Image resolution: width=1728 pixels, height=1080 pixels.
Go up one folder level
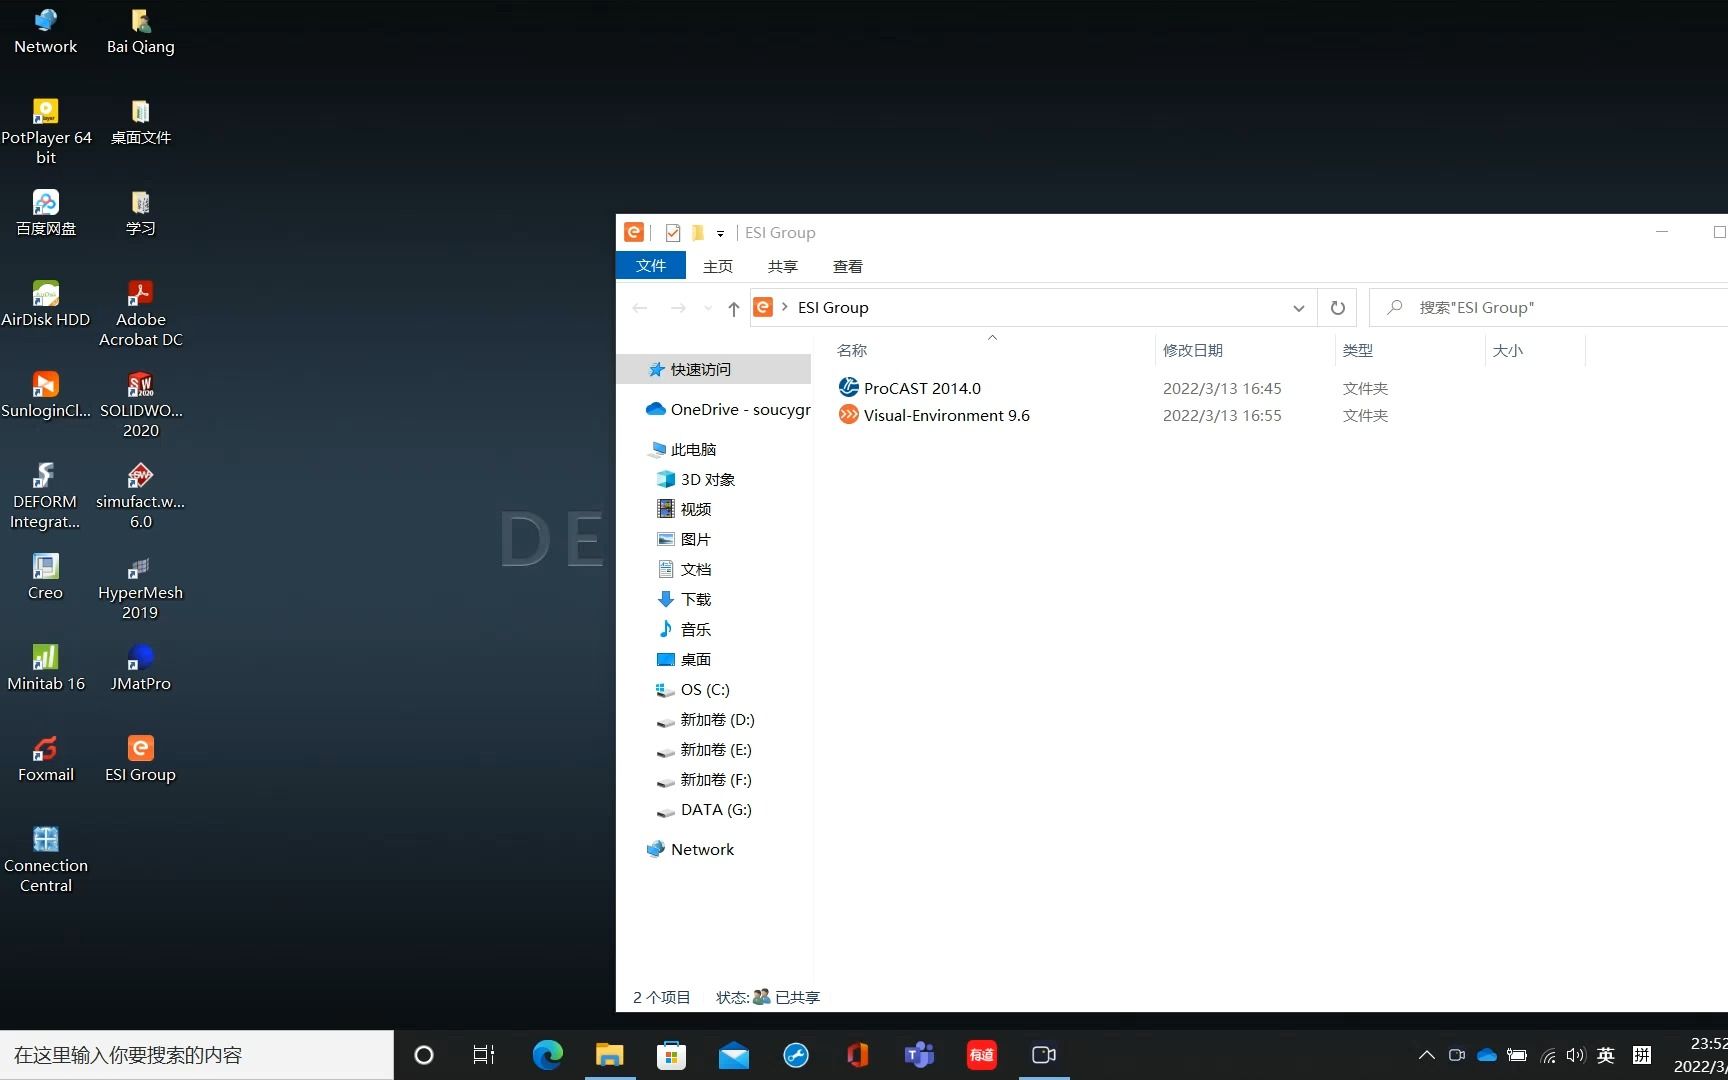[x=733, y=308]
